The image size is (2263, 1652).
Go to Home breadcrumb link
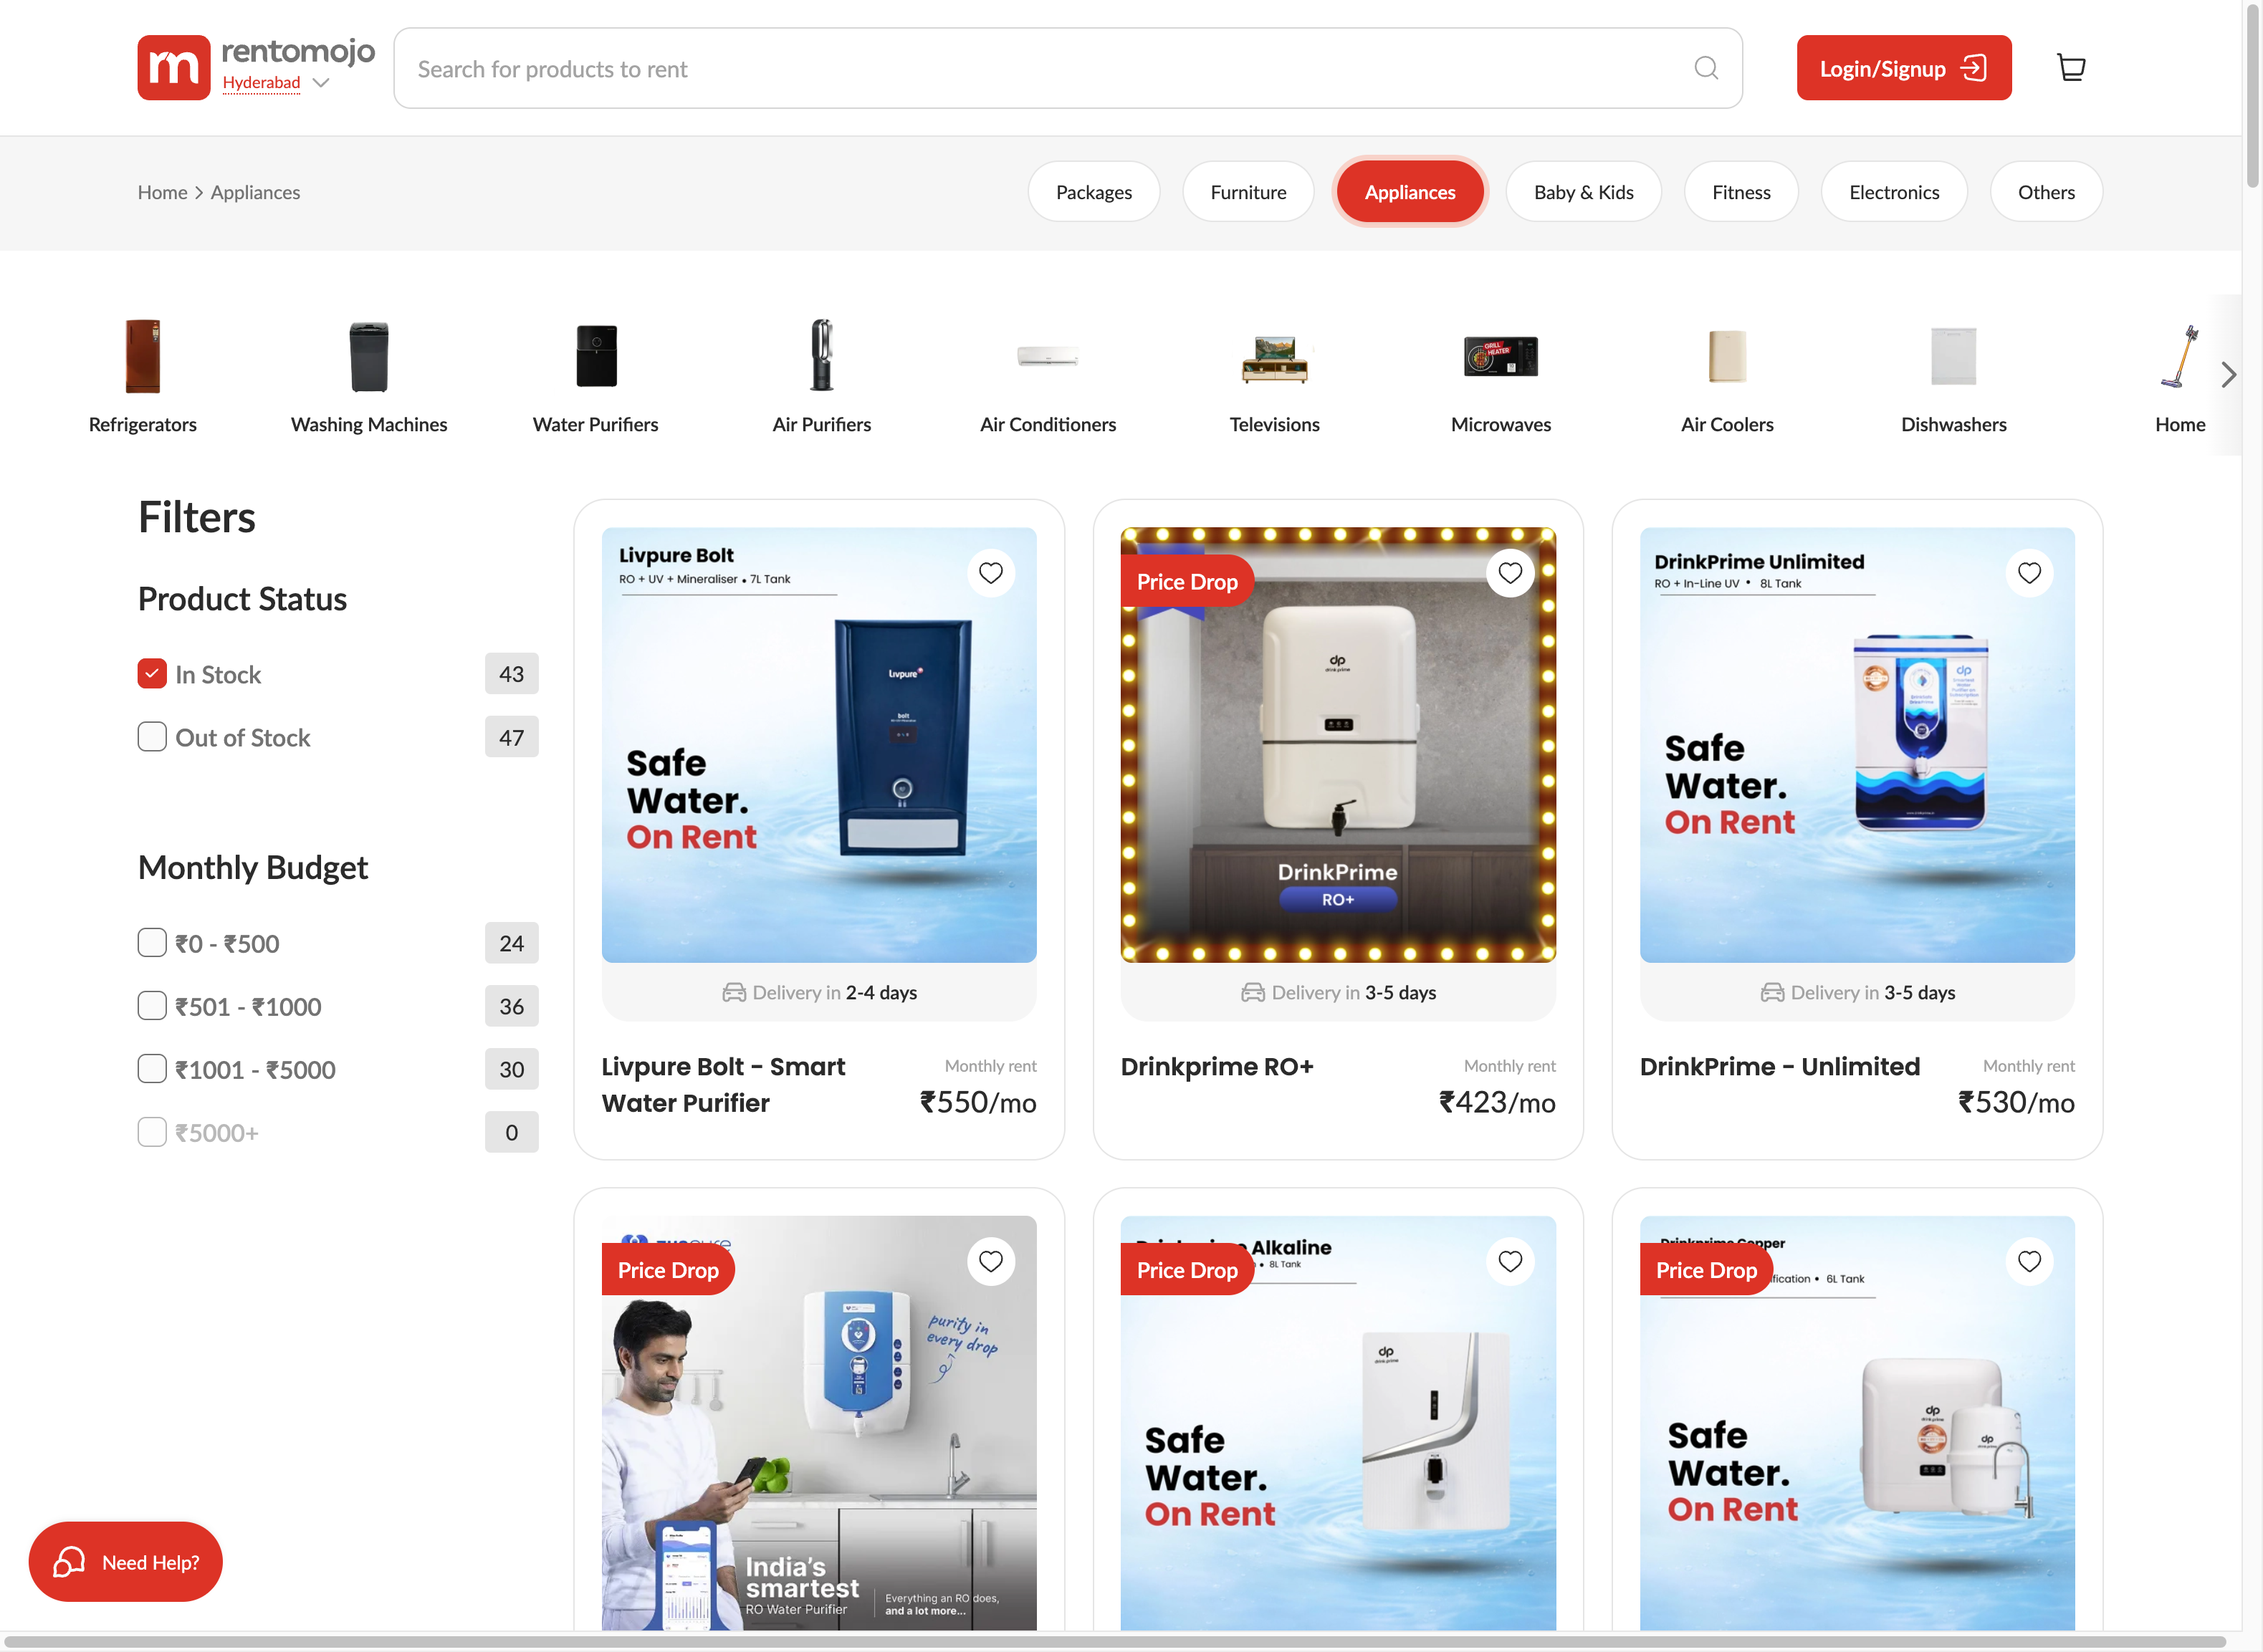pyautogui.click(x=162, y=192)
